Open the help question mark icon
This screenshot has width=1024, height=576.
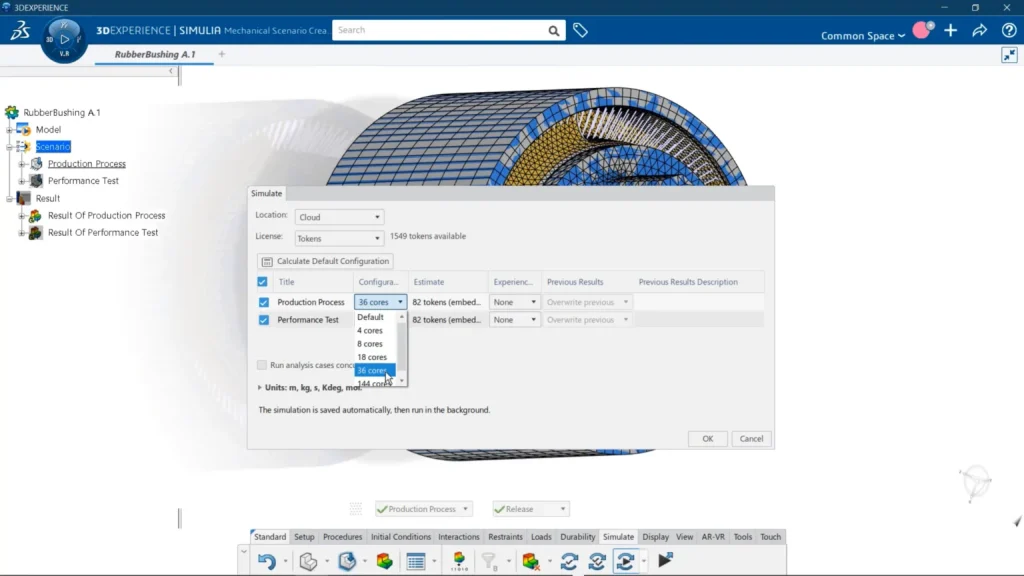(x=1009, y=30)
